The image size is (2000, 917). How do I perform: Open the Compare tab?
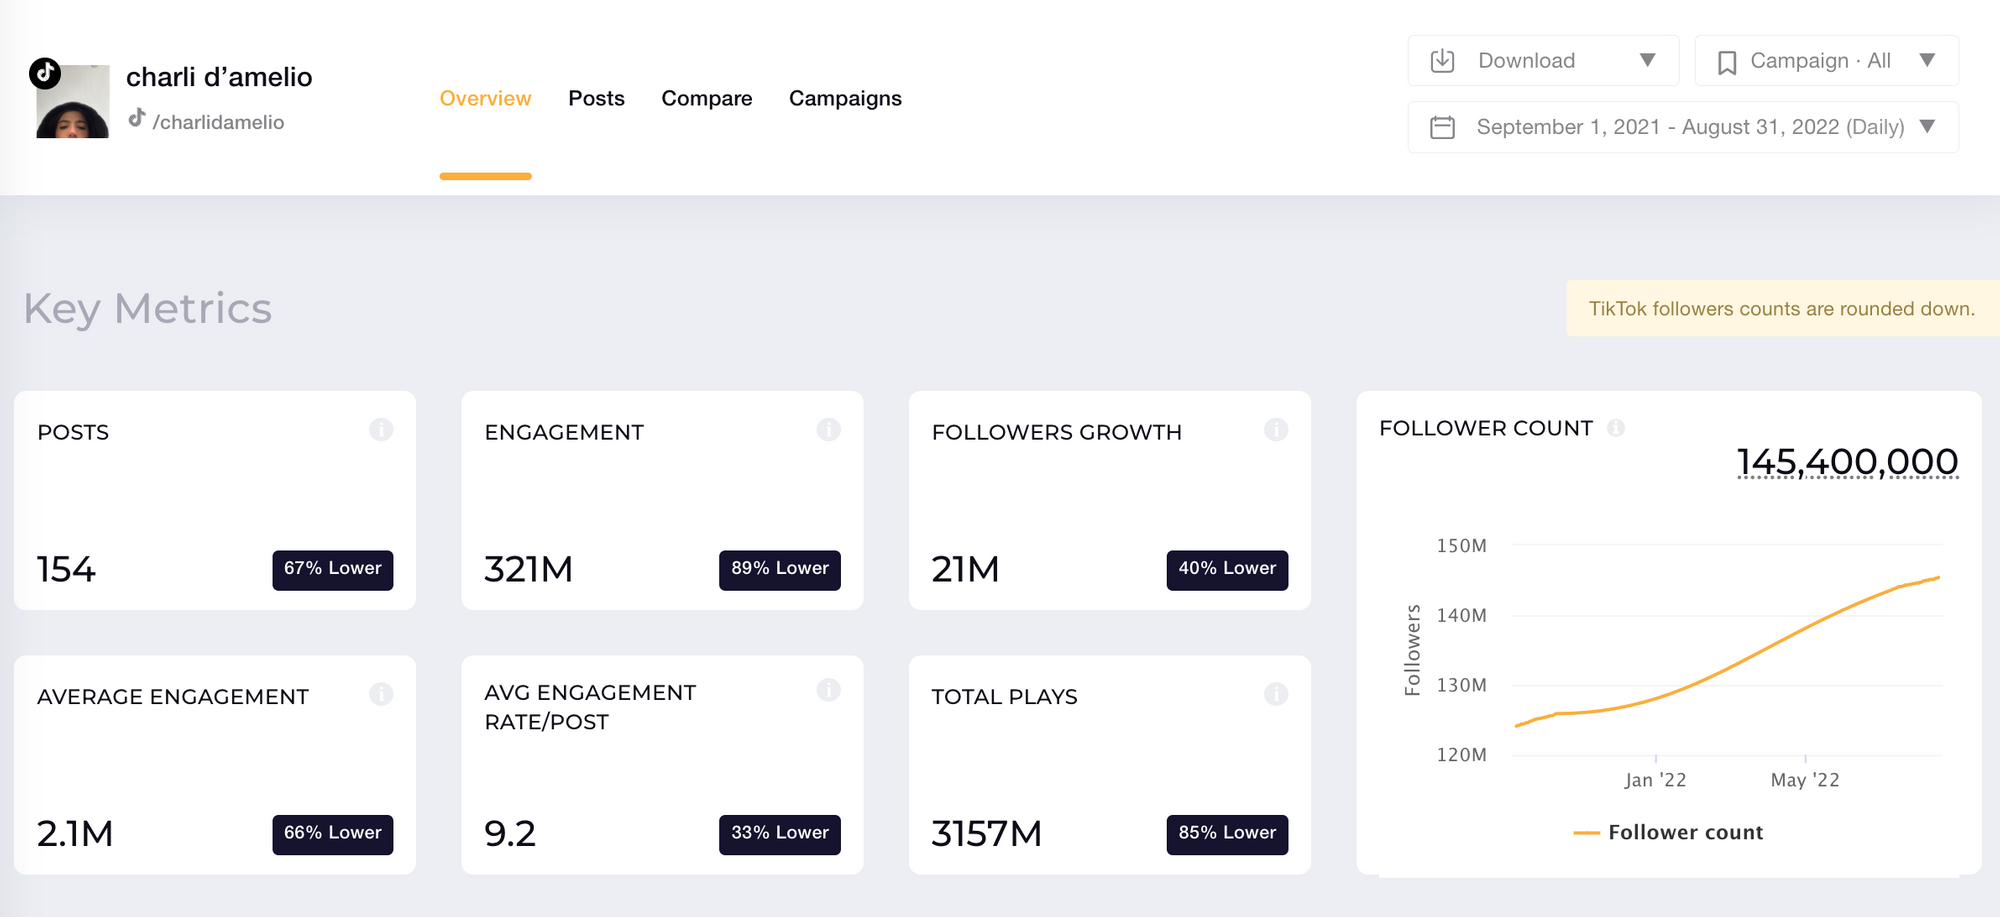tap(706, 98)
